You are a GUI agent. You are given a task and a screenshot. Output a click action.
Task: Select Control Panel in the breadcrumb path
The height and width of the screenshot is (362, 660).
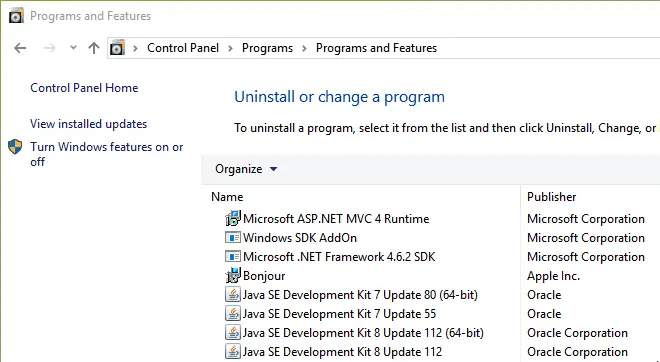(183, 48)
